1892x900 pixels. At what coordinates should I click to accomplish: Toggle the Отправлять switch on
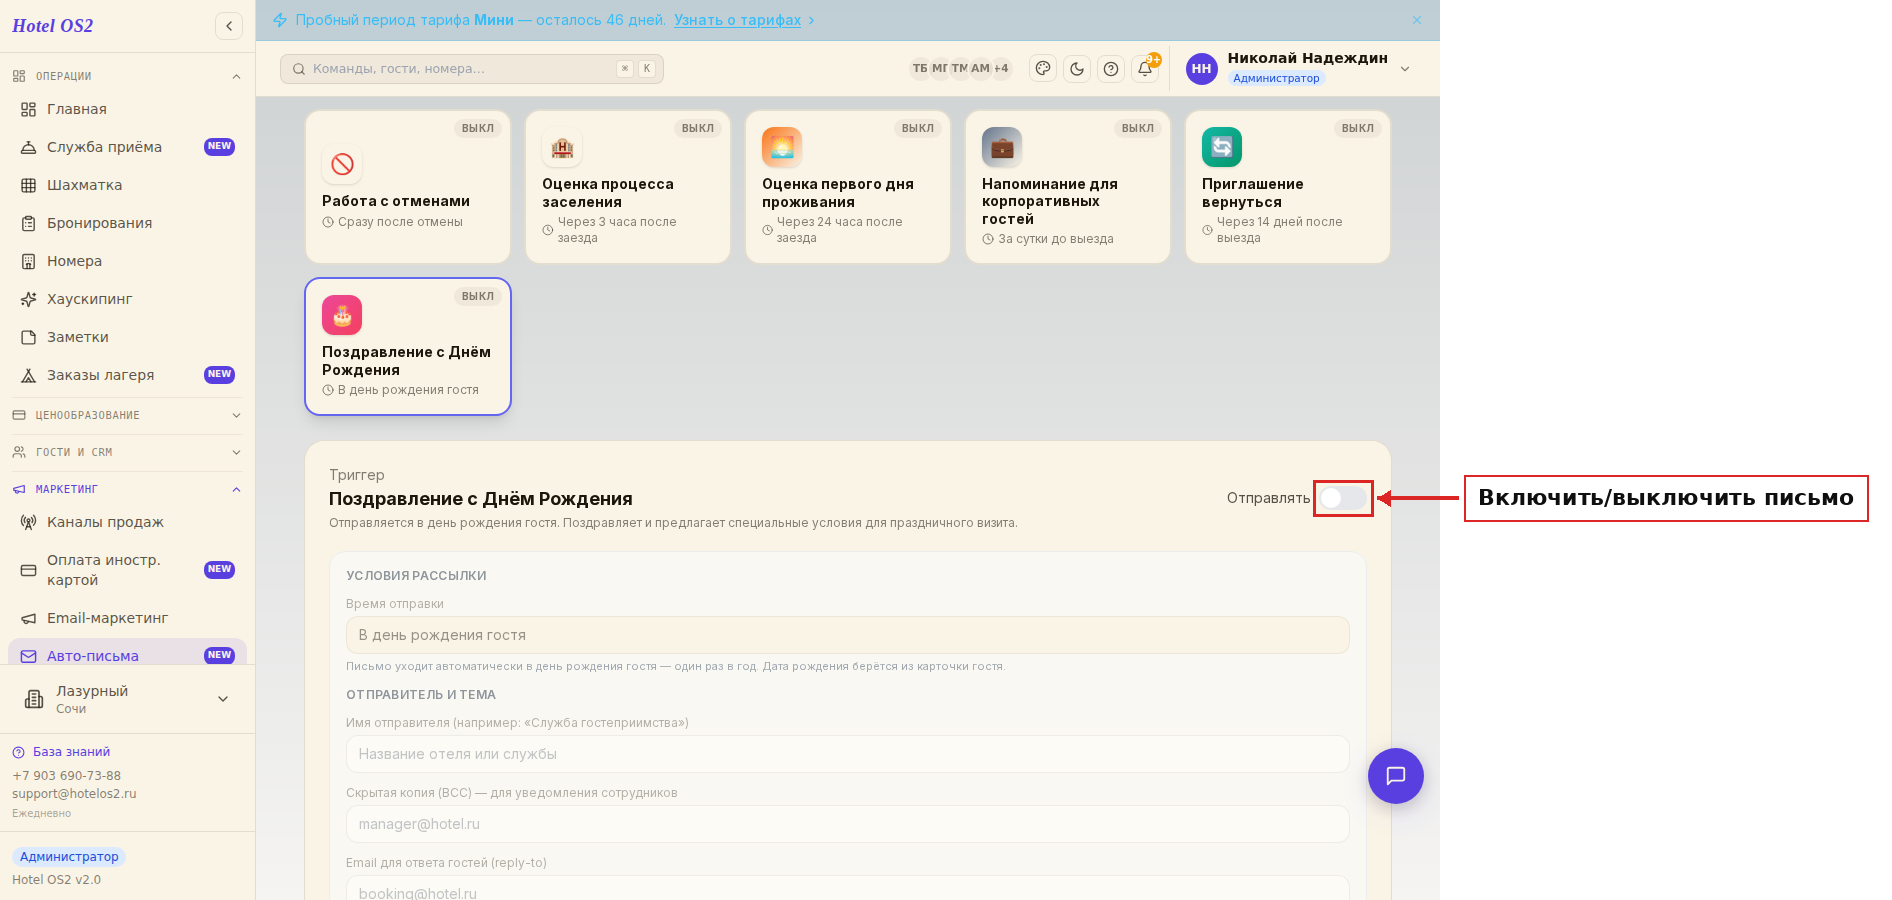[x=1342, y=498]
